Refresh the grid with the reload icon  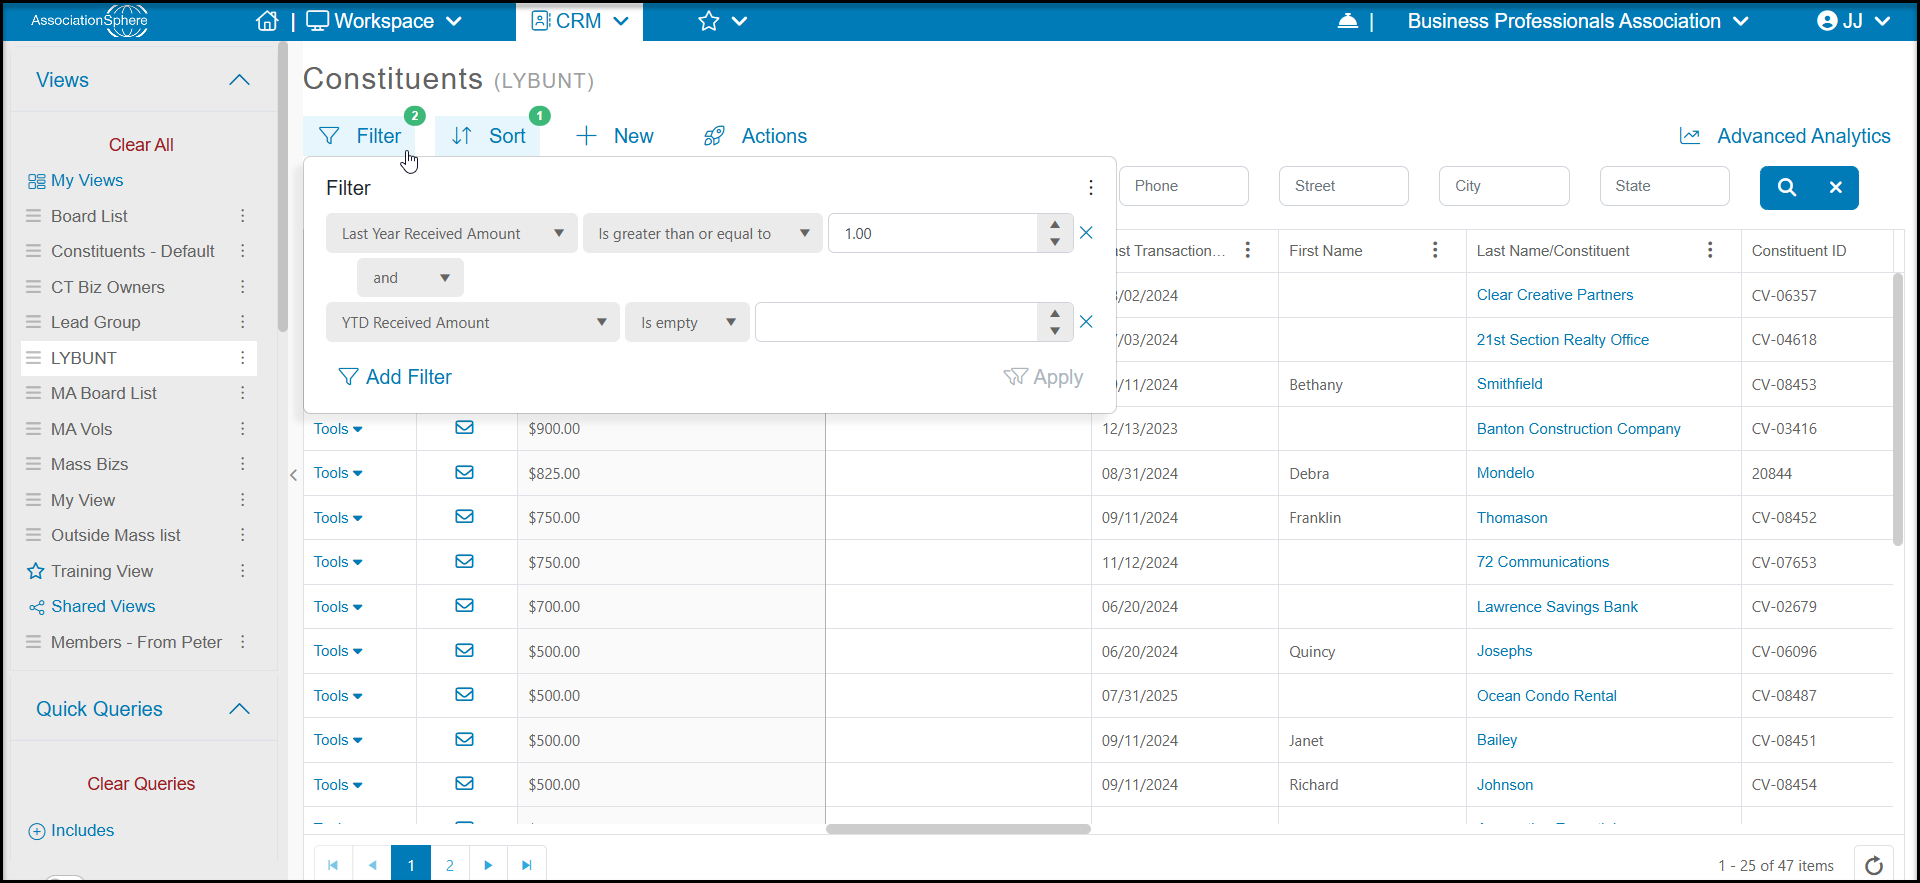pos(1874,865)
